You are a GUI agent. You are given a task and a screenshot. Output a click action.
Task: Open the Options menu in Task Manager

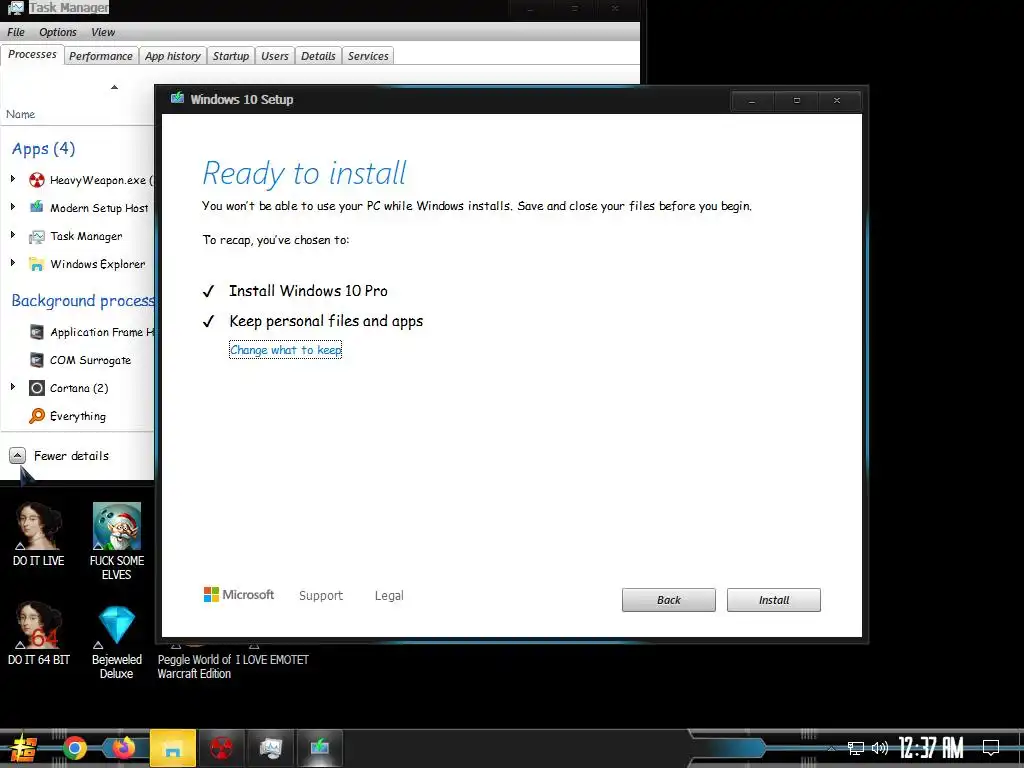coord(57,32)
